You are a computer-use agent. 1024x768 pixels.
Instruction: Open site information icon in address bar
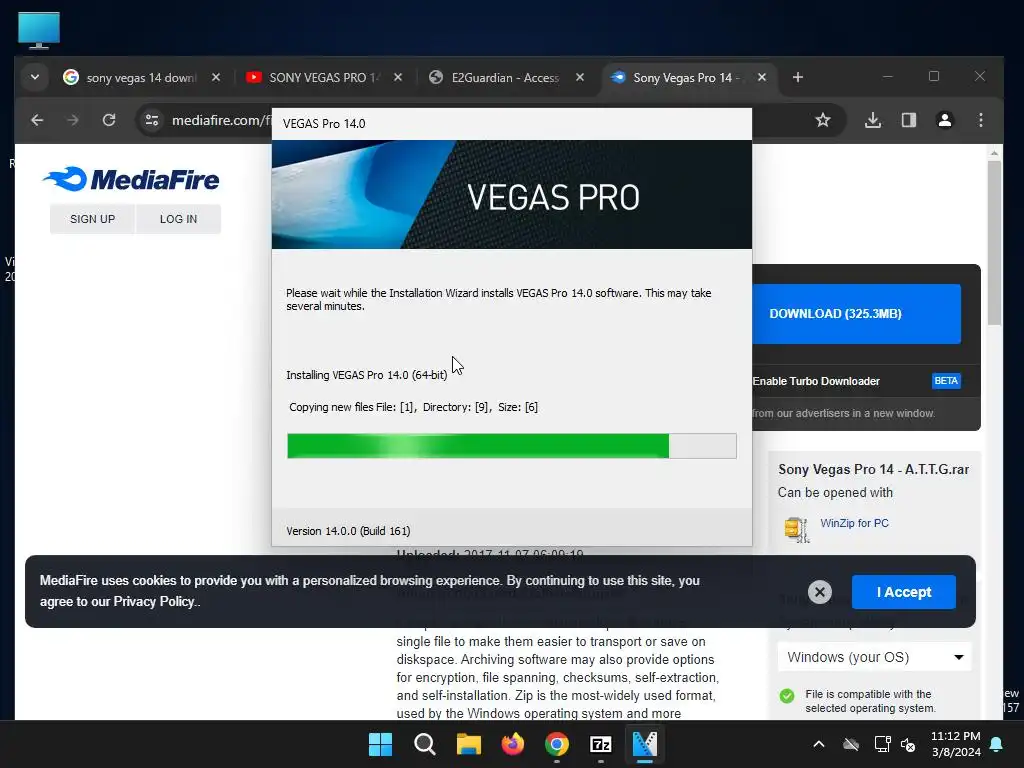point(152,120)
